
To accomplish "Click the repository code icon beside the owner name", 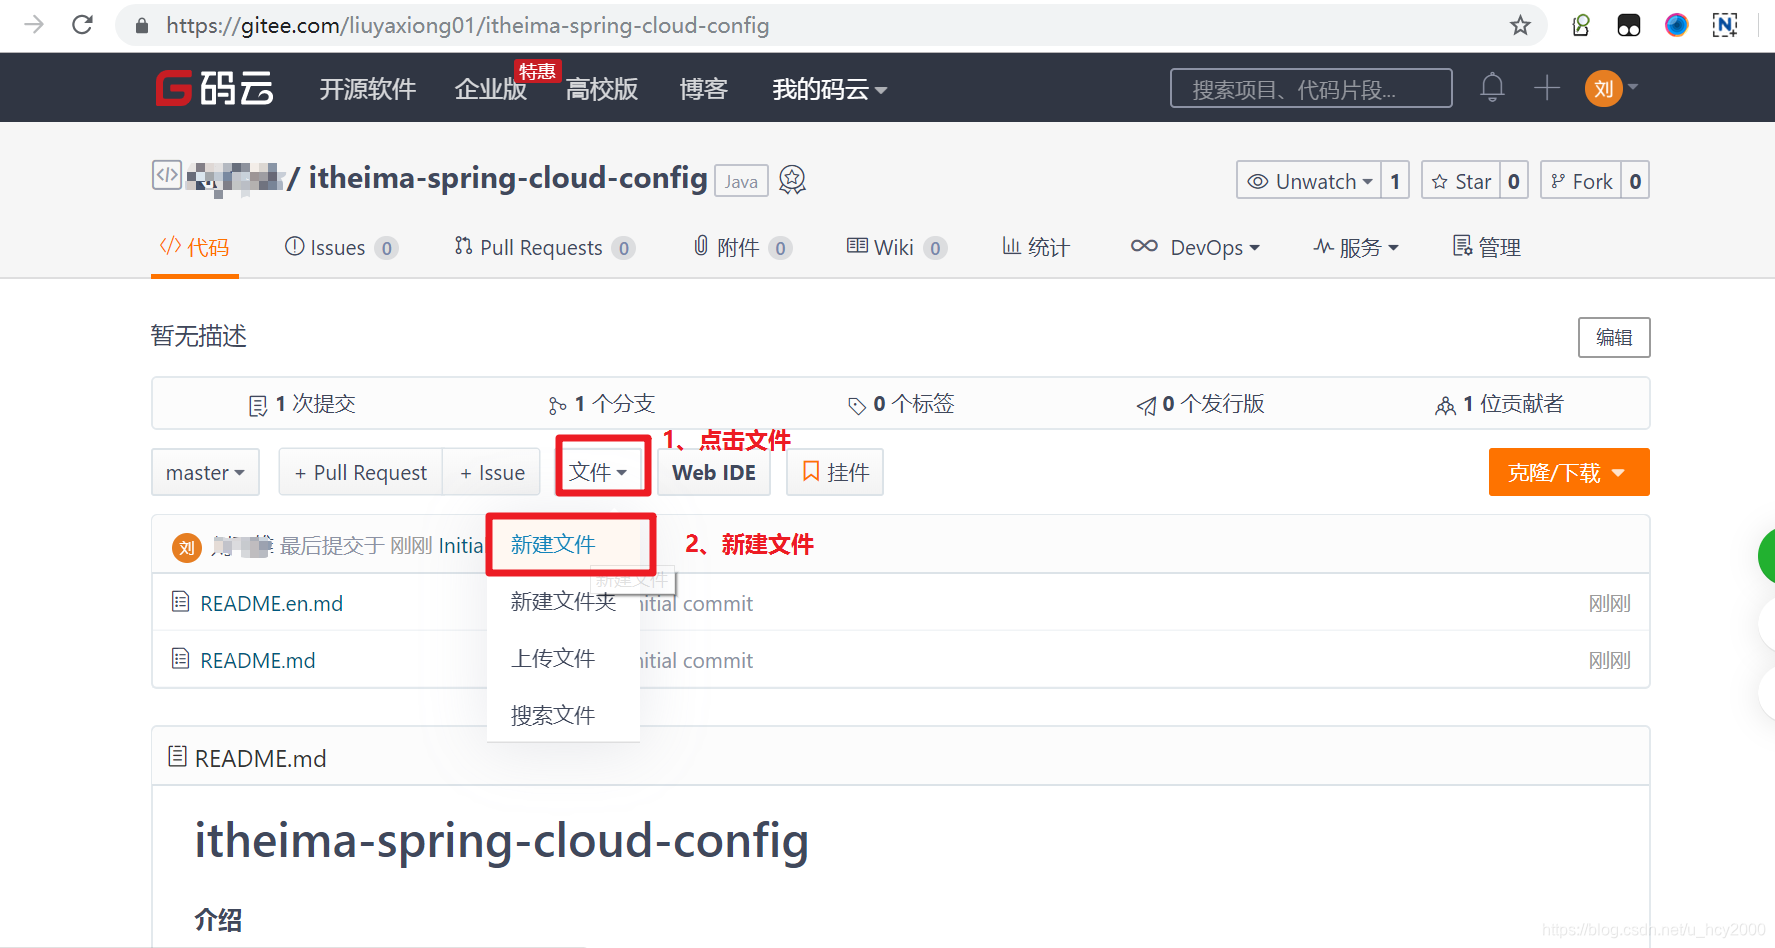I will tap(166, 175).
